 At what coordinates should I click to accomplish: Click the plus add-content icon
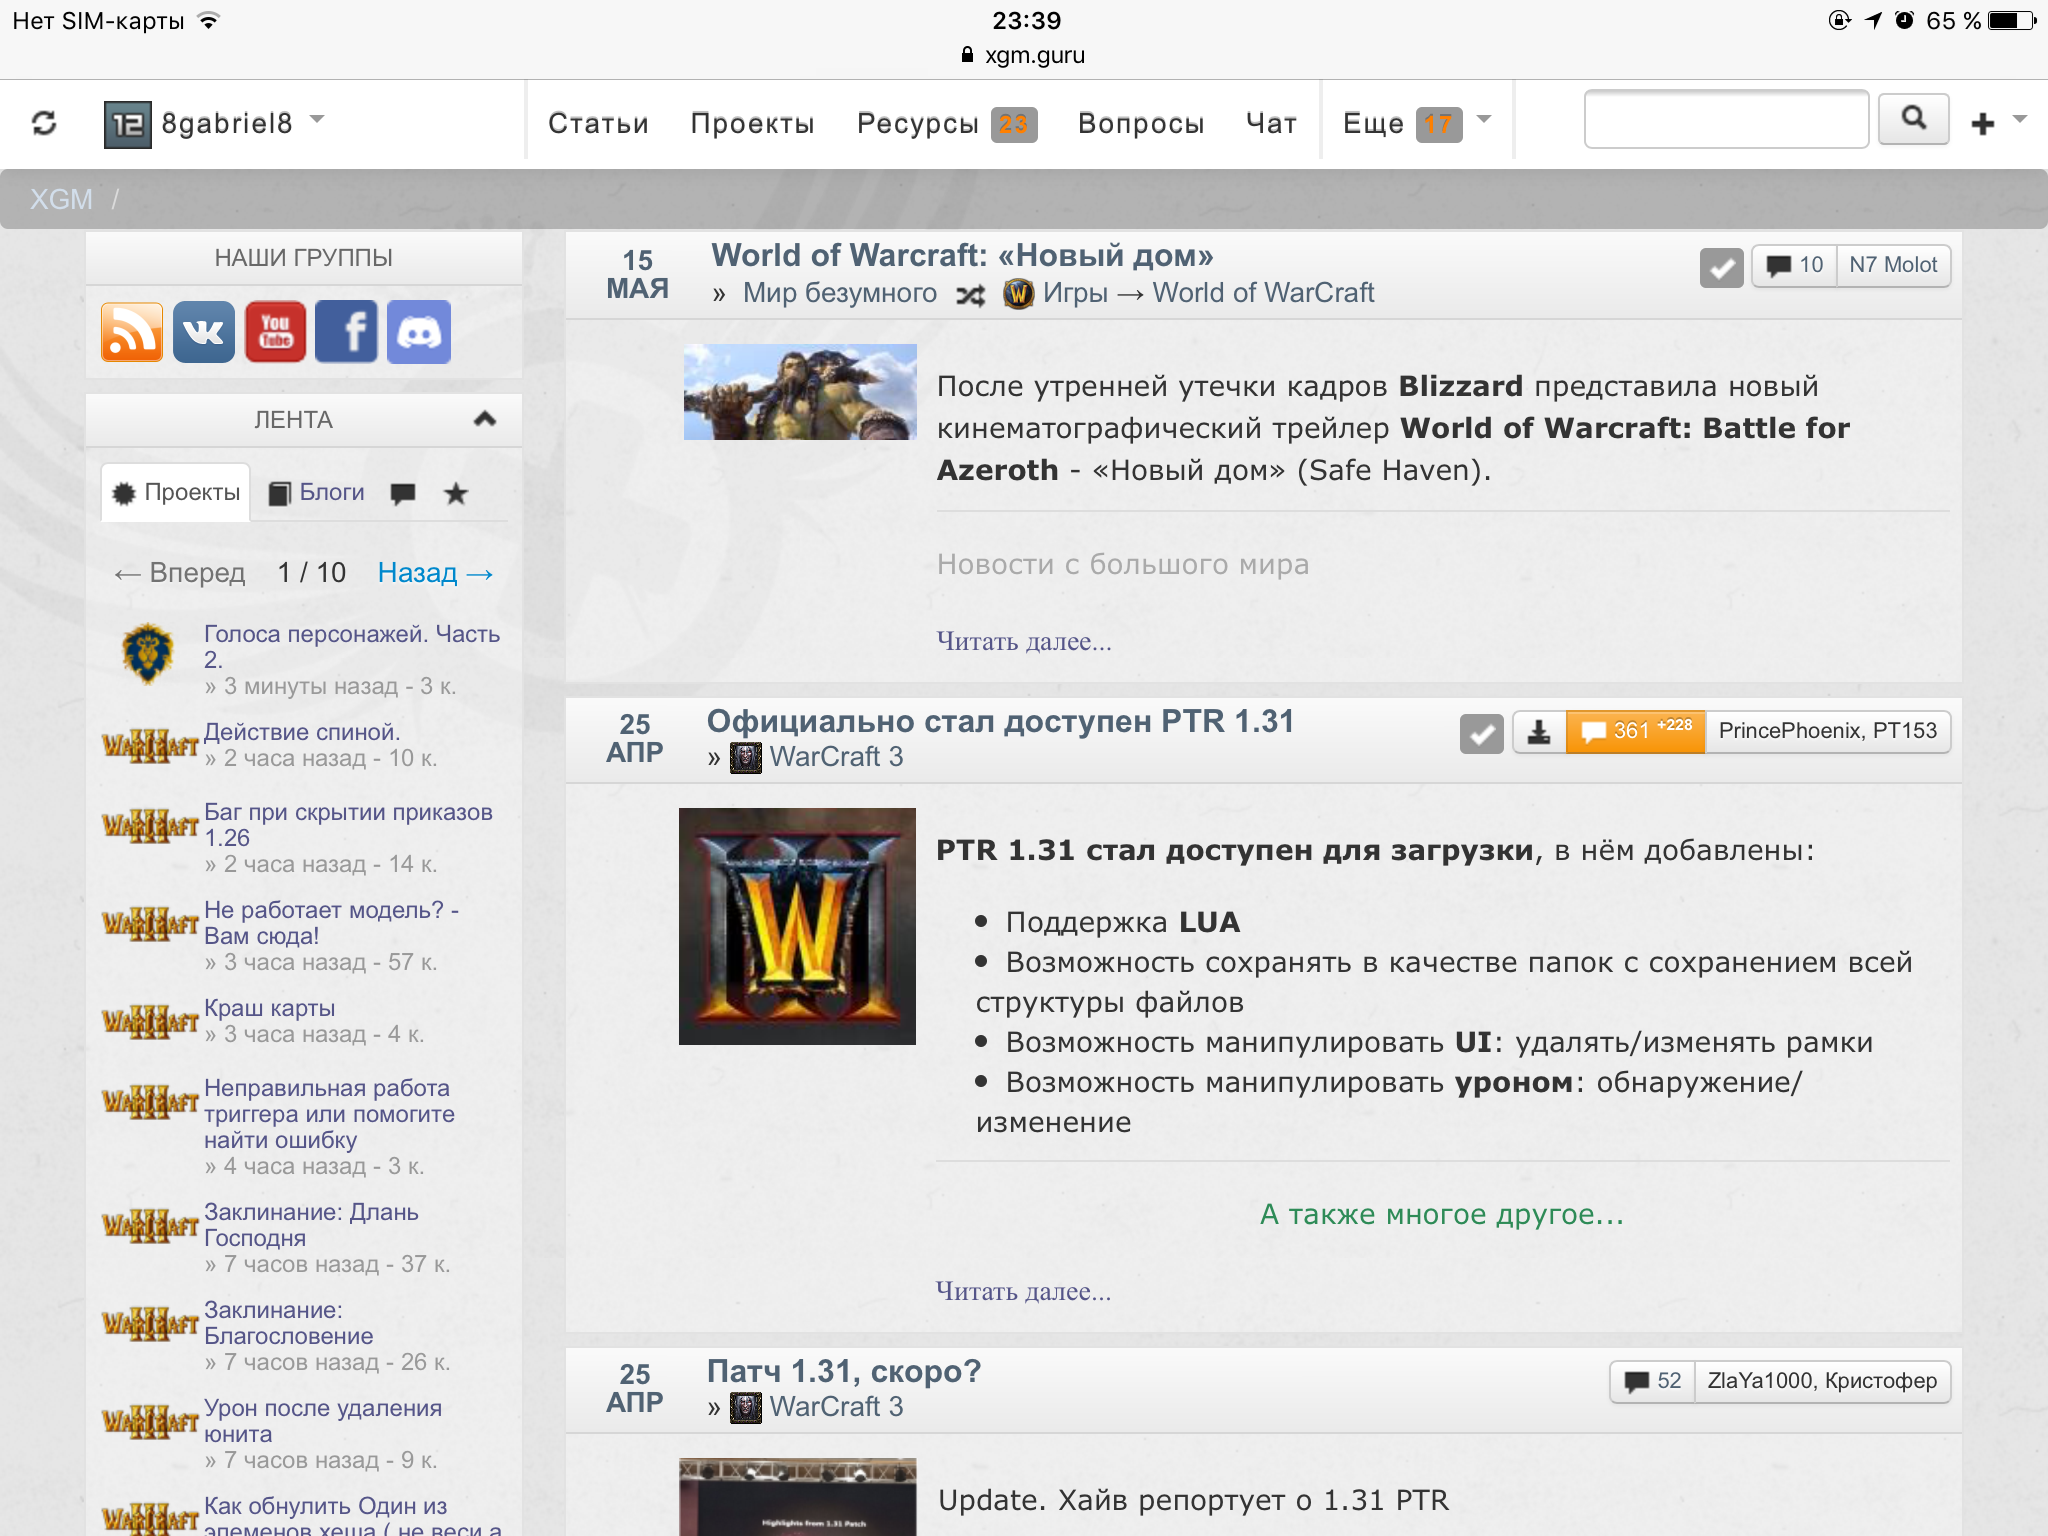[1983, 123]
